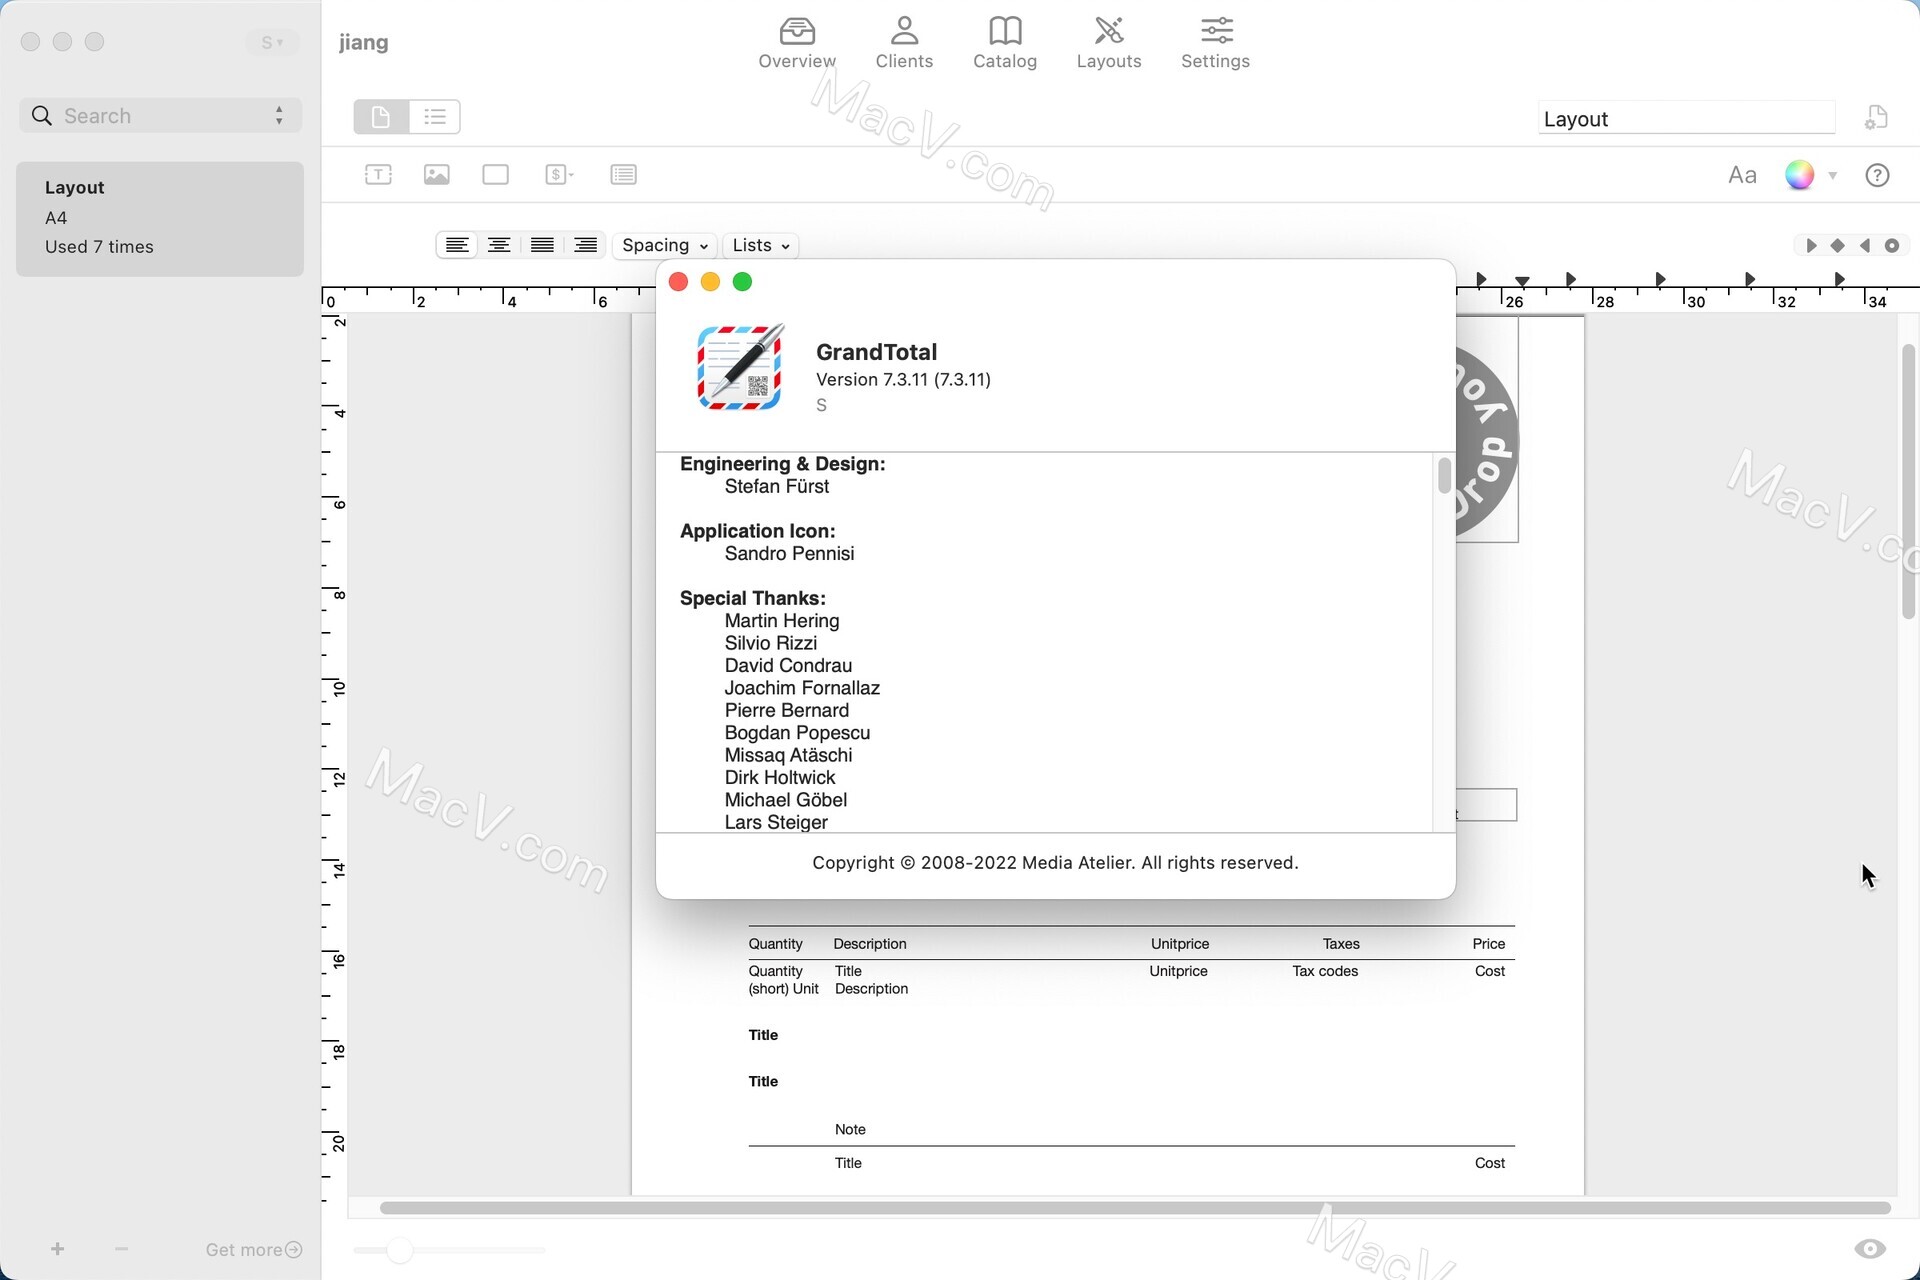Open the Catalog section
This screenshot has height=1280, width=1920.
point(1005,43)
